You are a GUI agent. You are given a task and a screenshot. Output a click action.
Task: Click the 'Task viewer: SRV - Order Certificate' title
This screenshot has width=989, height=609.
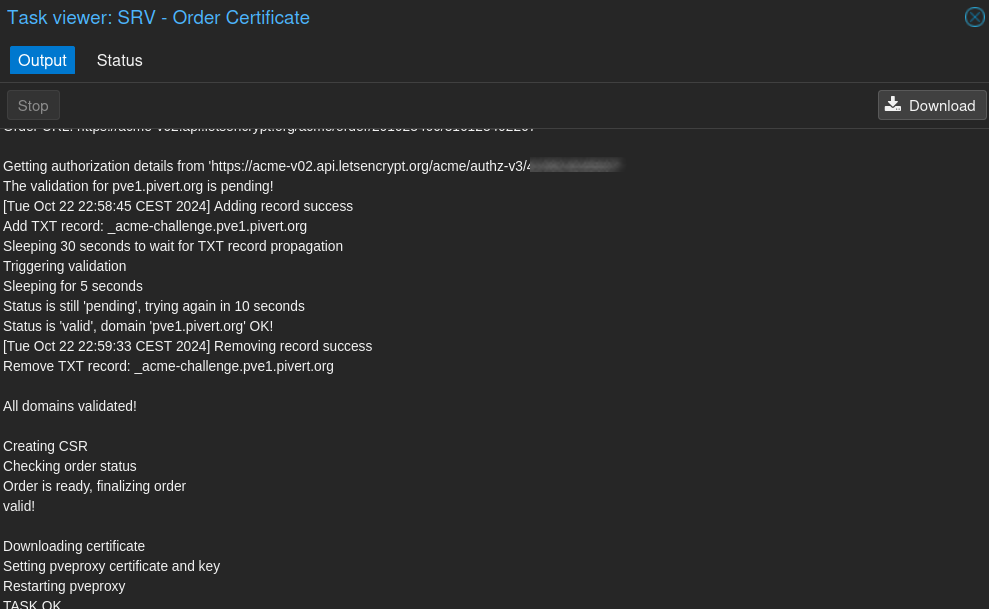(x=158, y=18)
